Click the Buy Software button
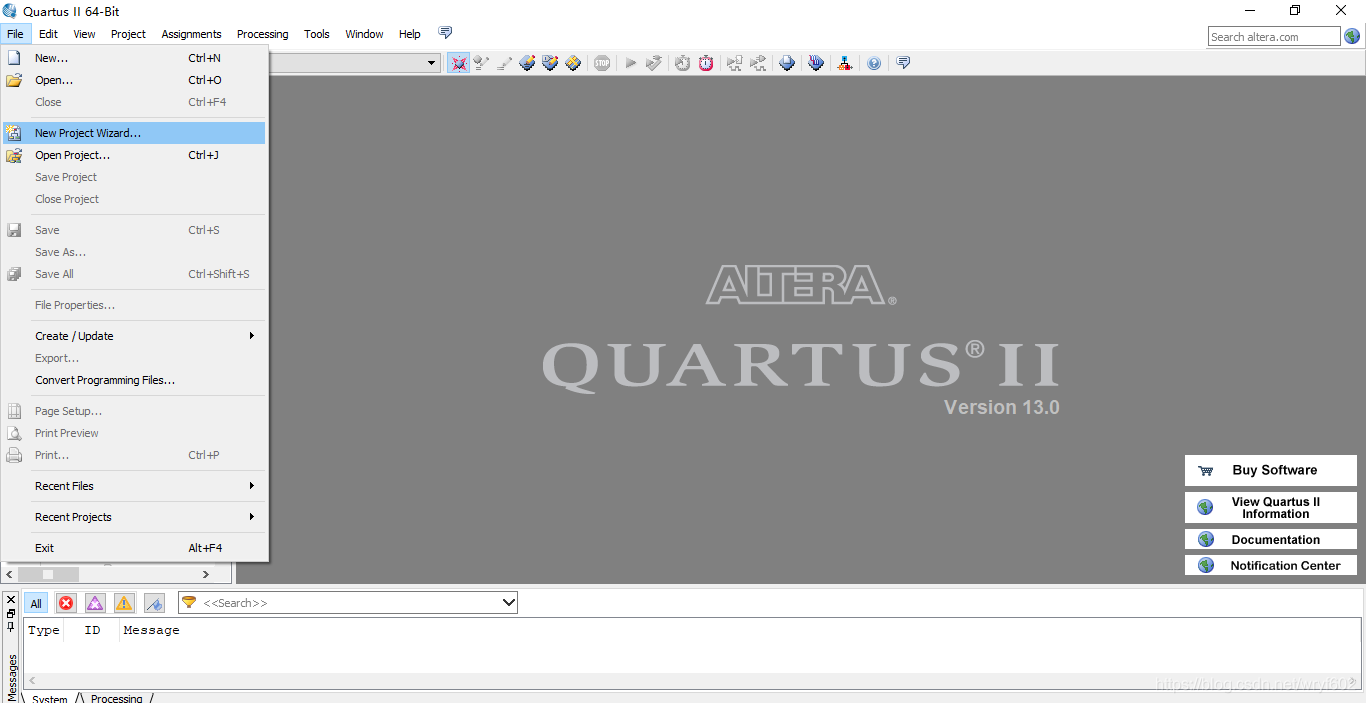 click(1271, 470)
